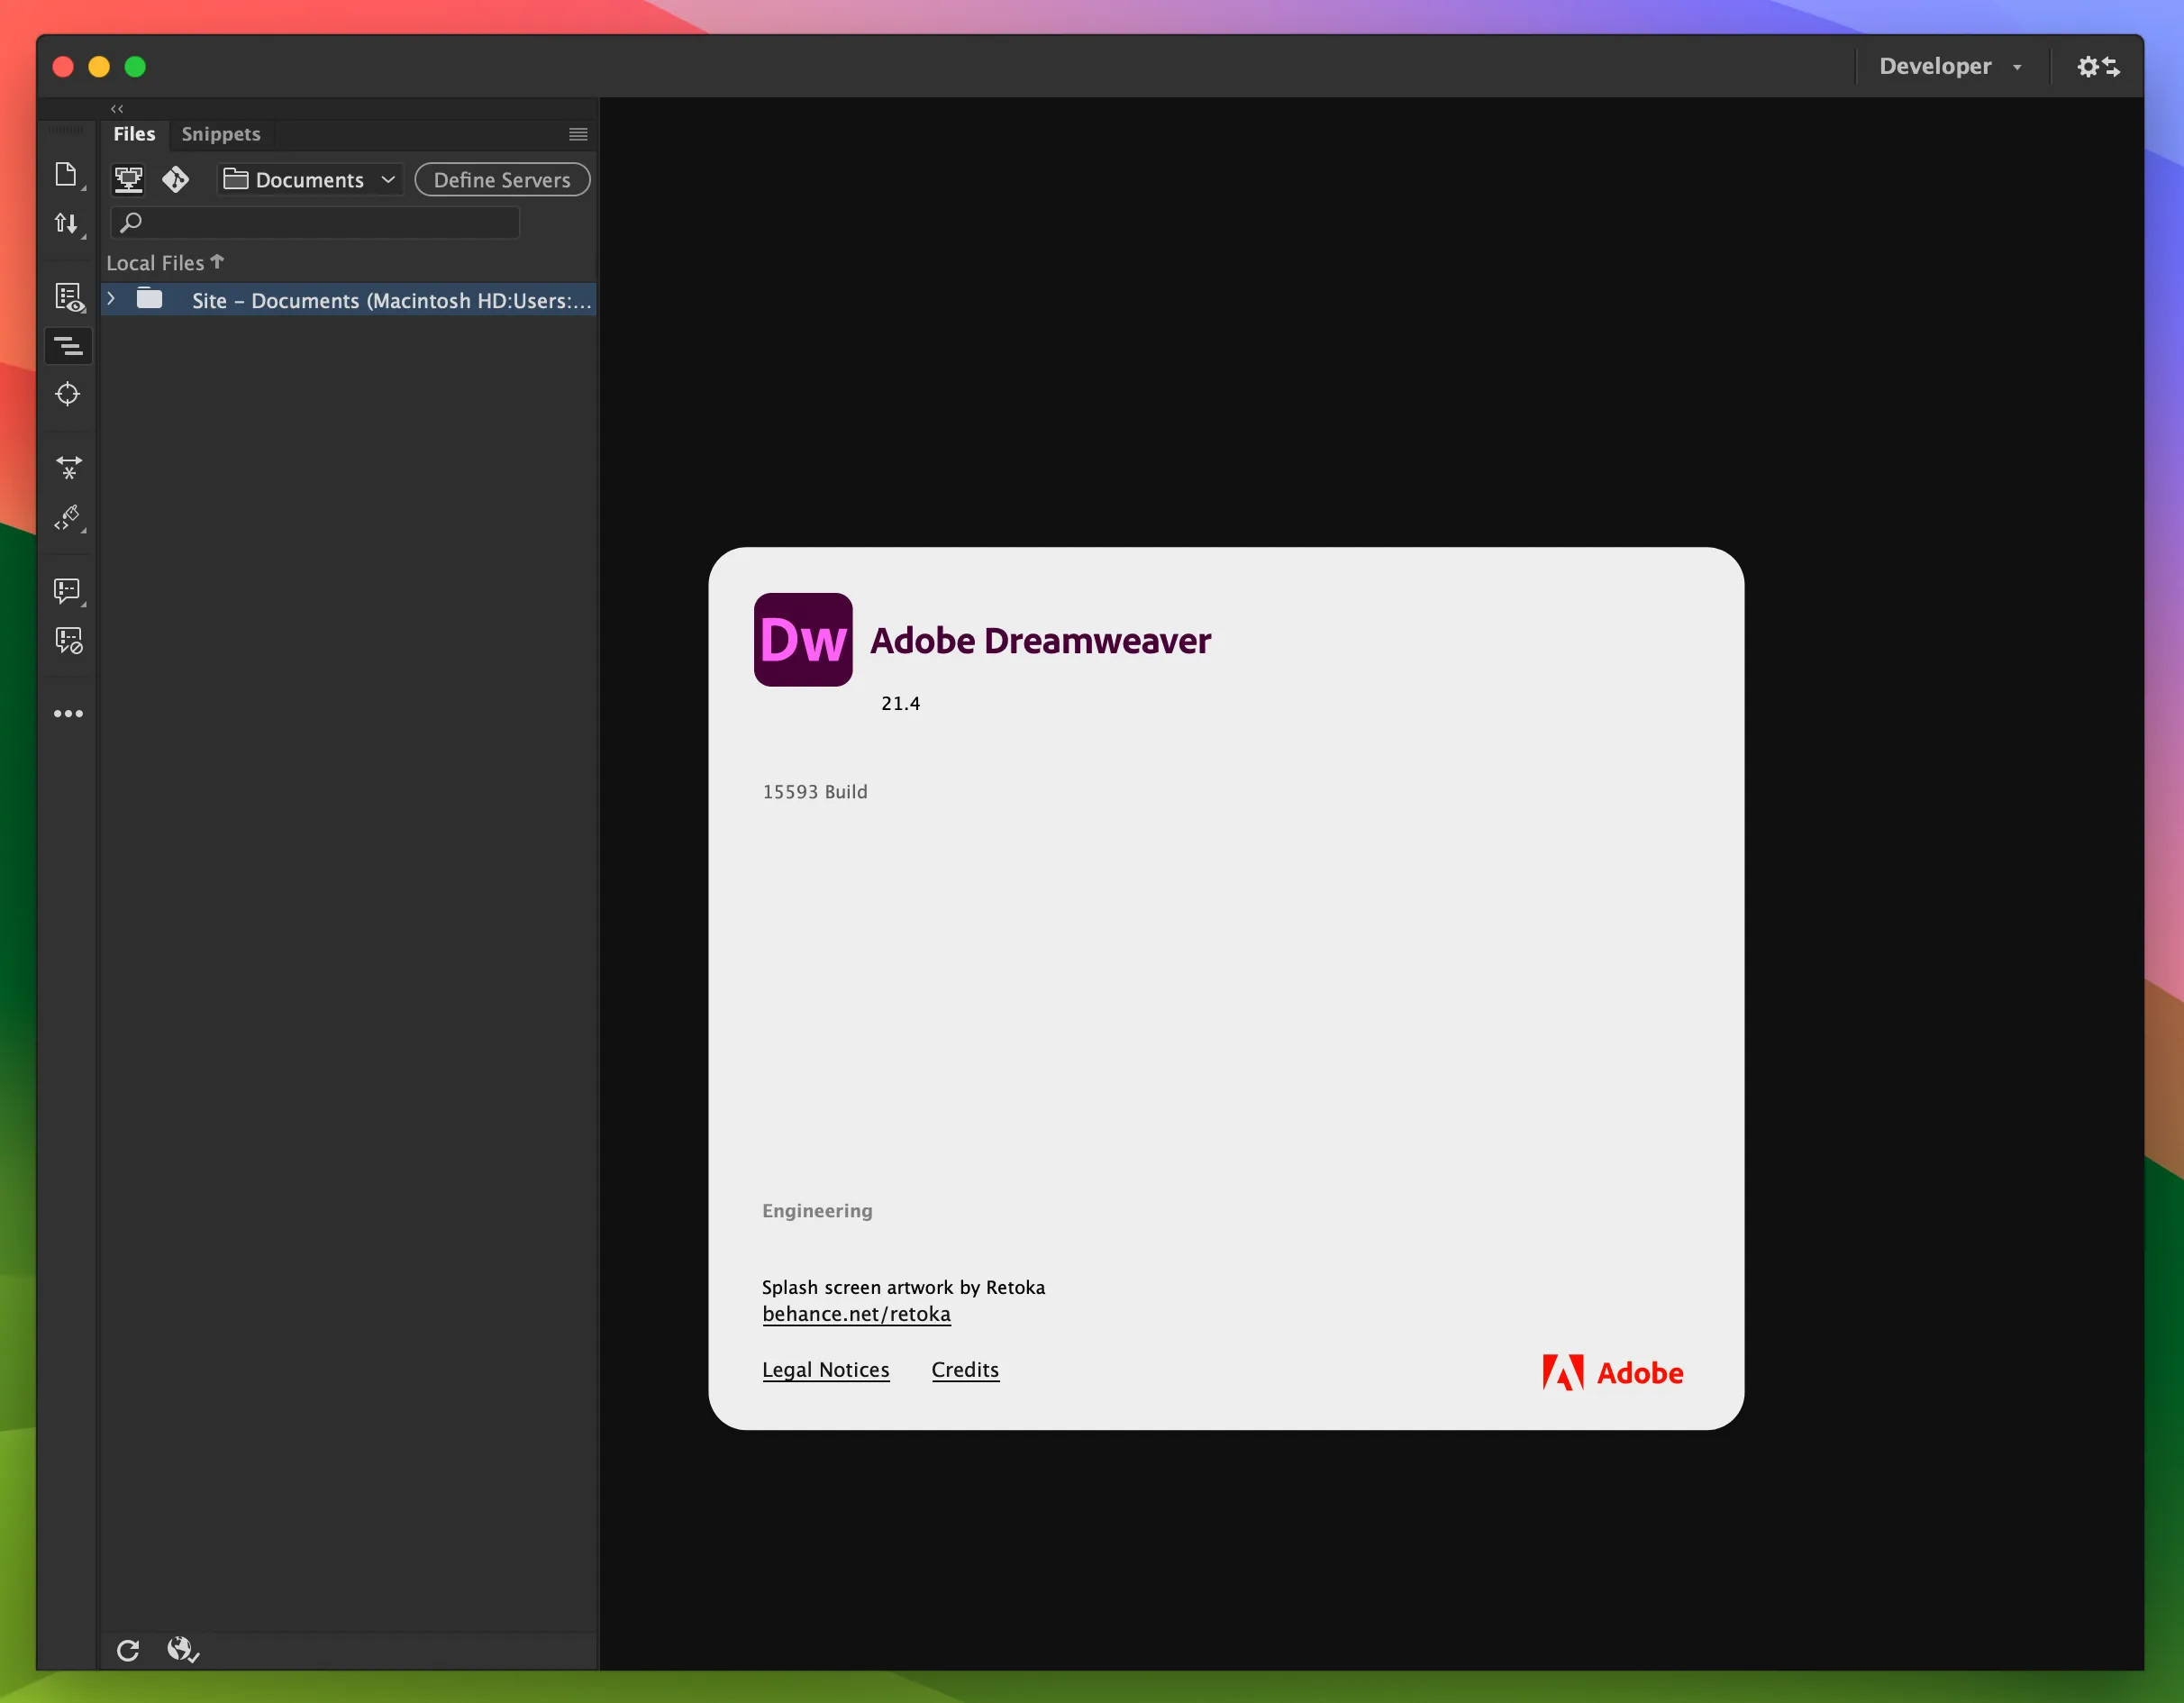Open the three-dot customize toolbar icon
The image size is (2184, 1703).
coord(68,713)
